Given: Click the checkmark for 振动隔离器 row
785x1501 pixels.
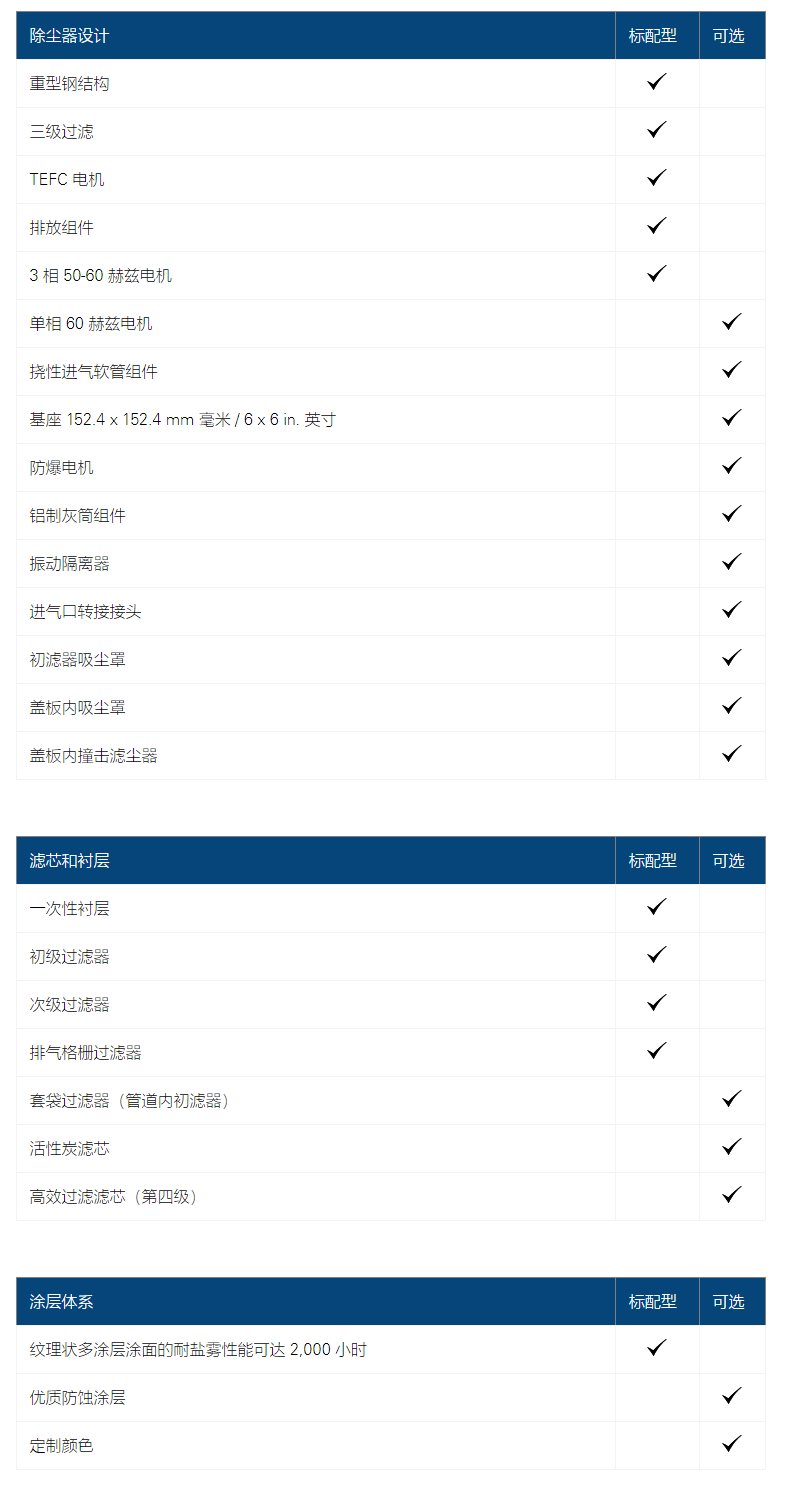Looking at the screenshot, I should 732,562.
